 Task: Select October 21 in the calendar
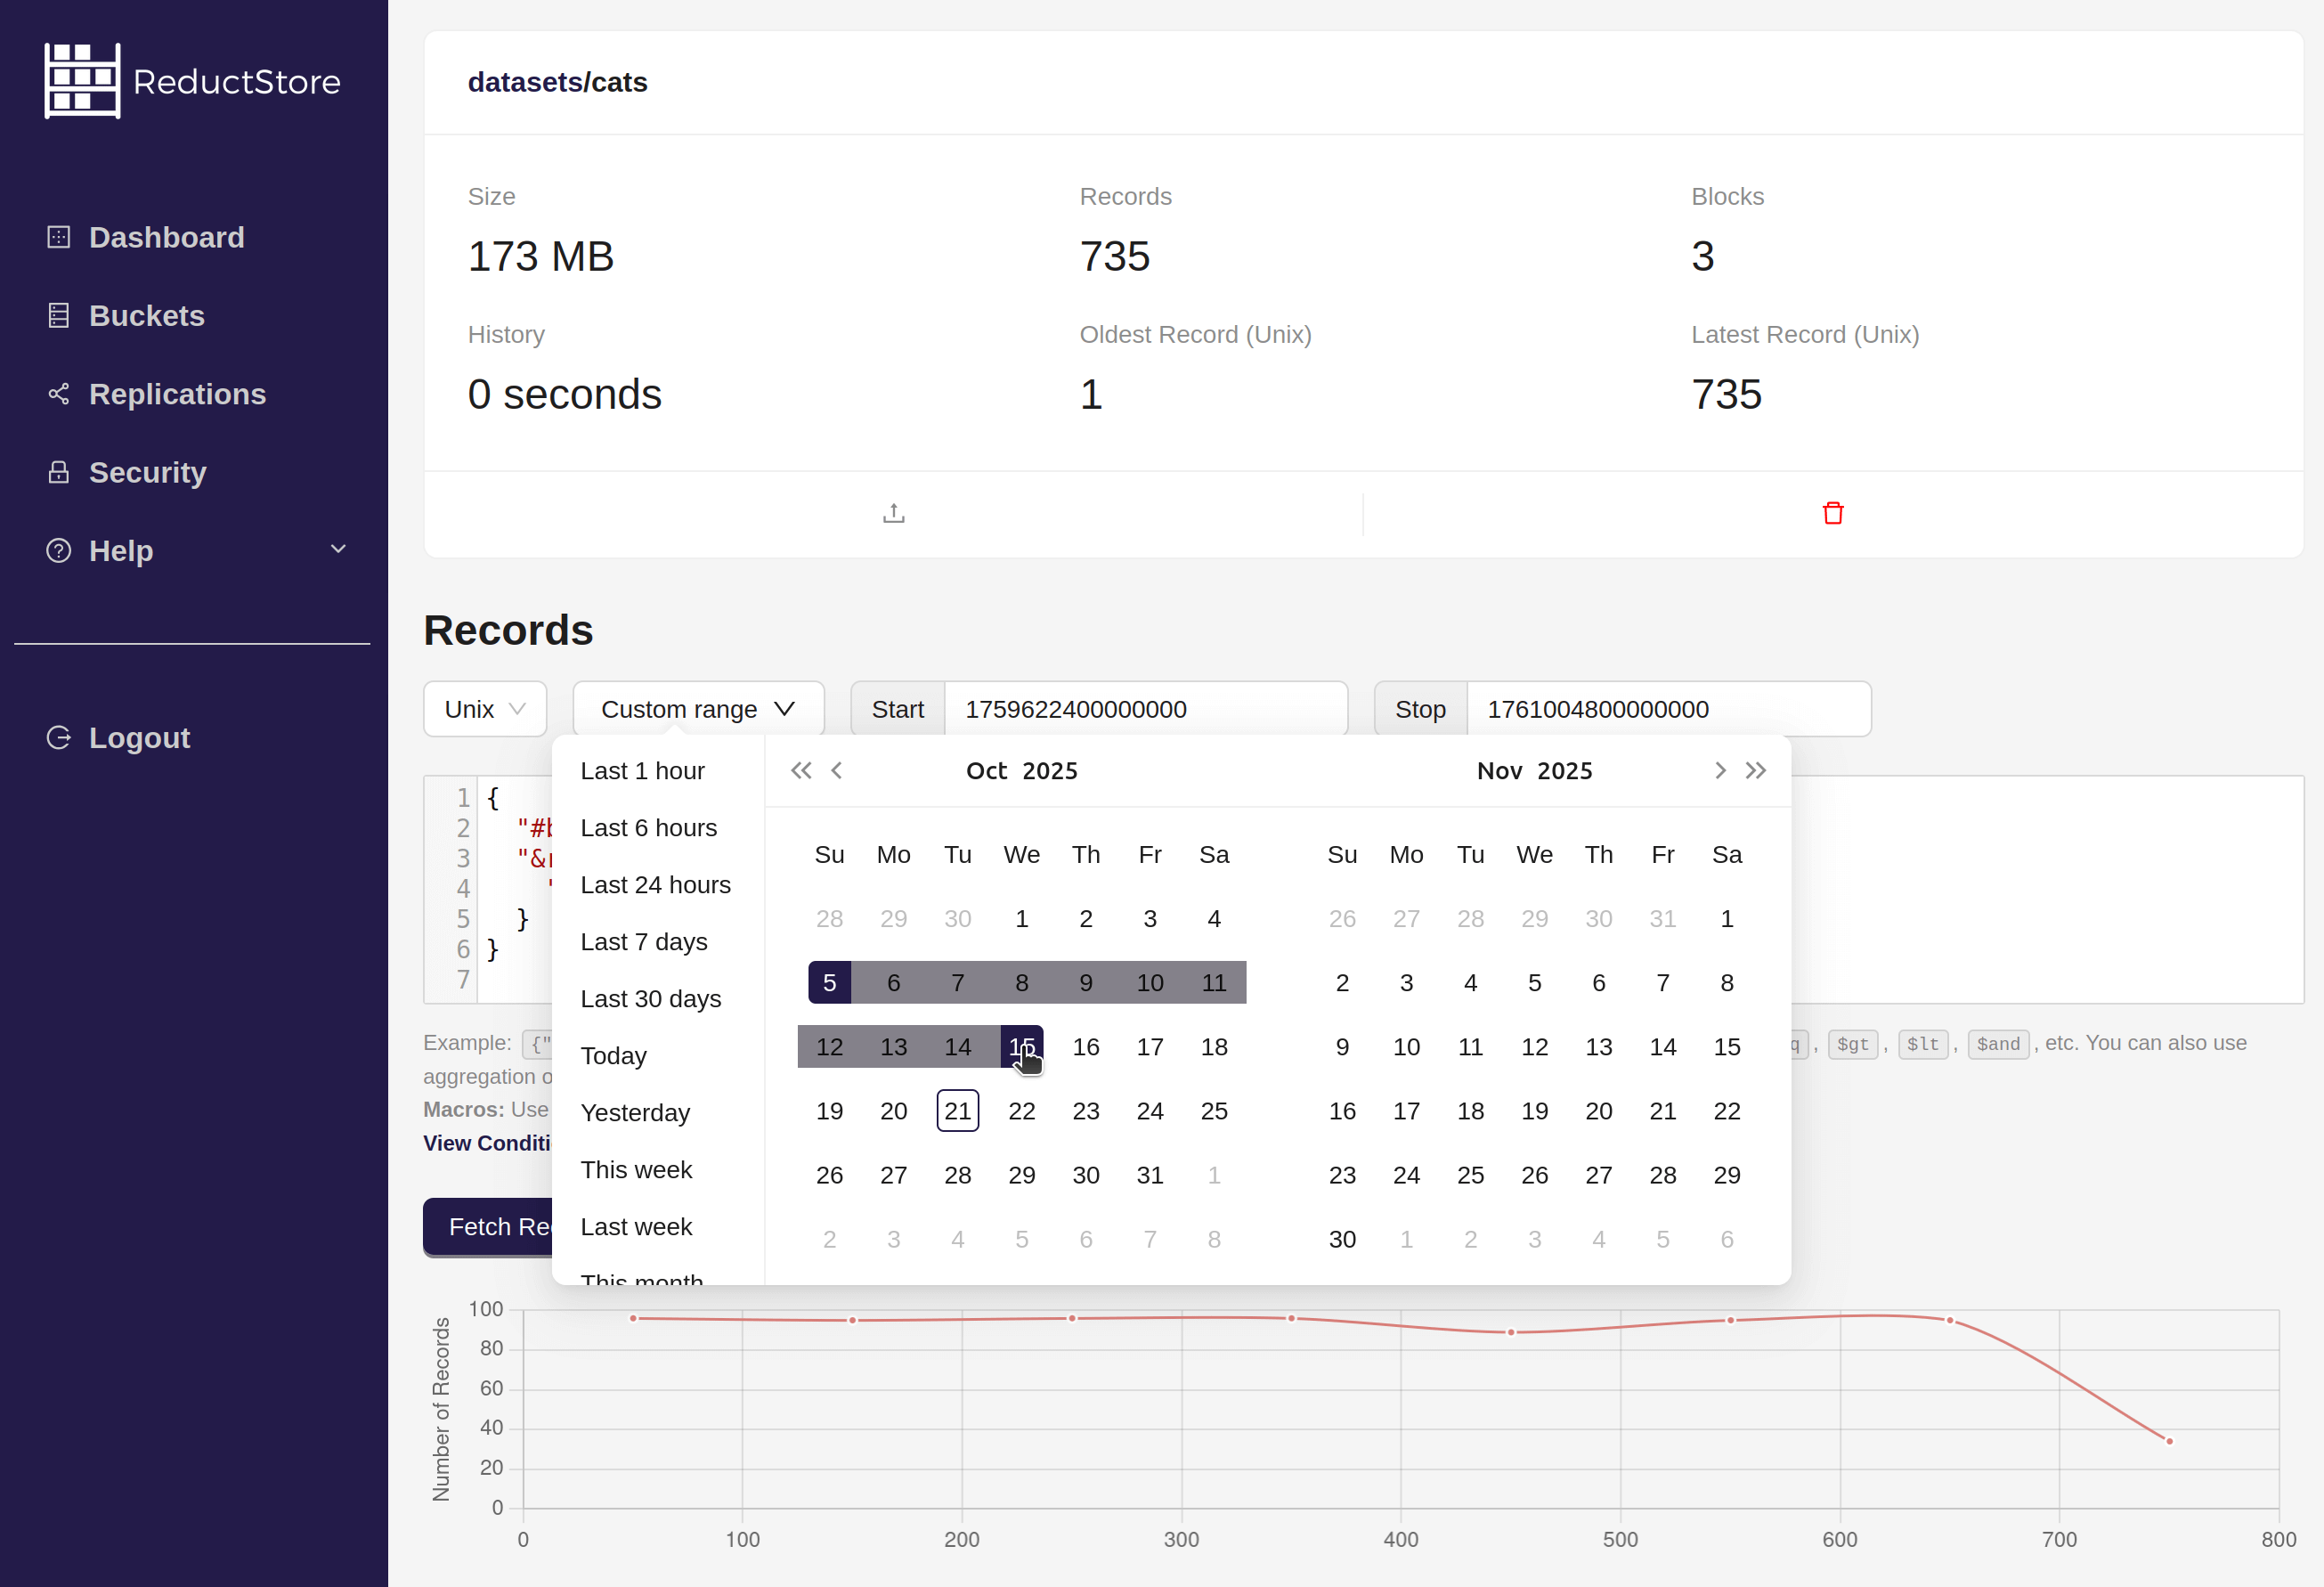click(957, 1110)
